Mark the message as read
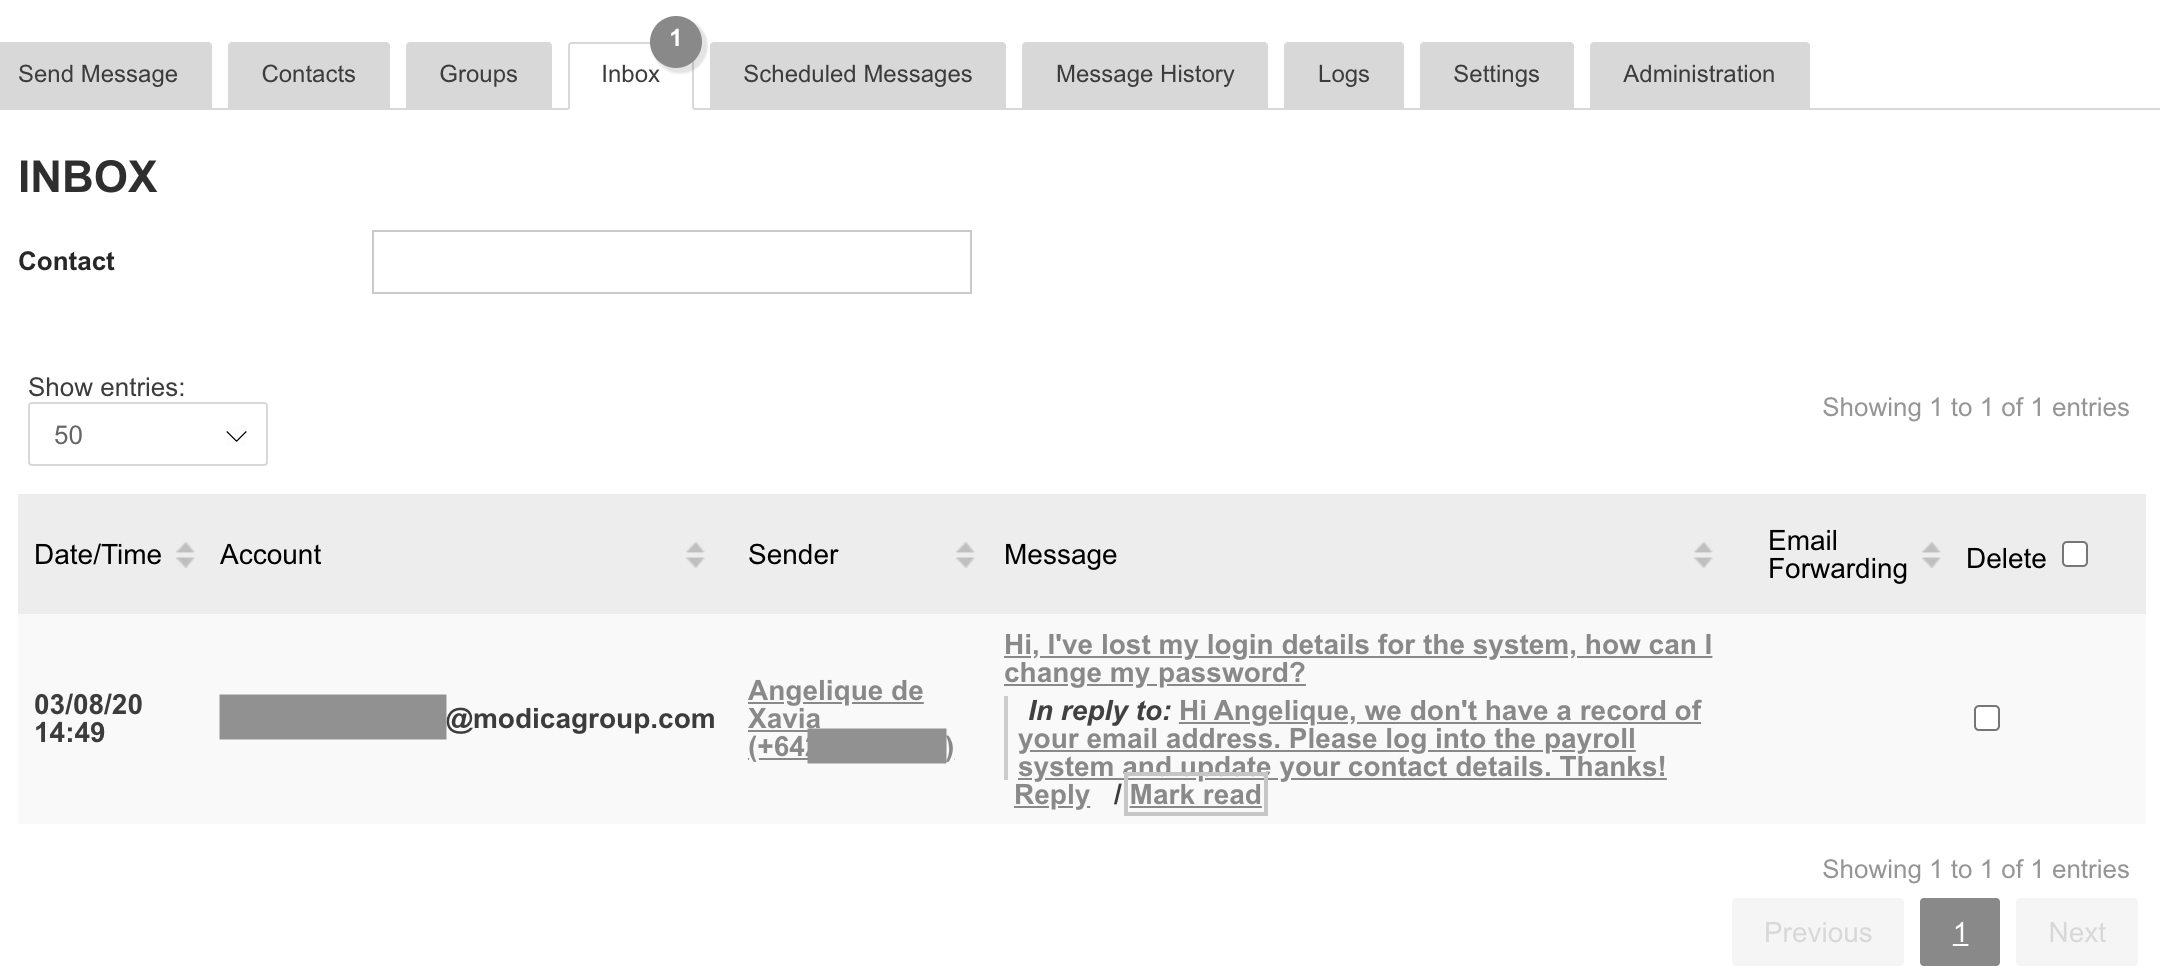Screen dimensions: 2160x978 pyautogui.click(x=1195, y=795)
